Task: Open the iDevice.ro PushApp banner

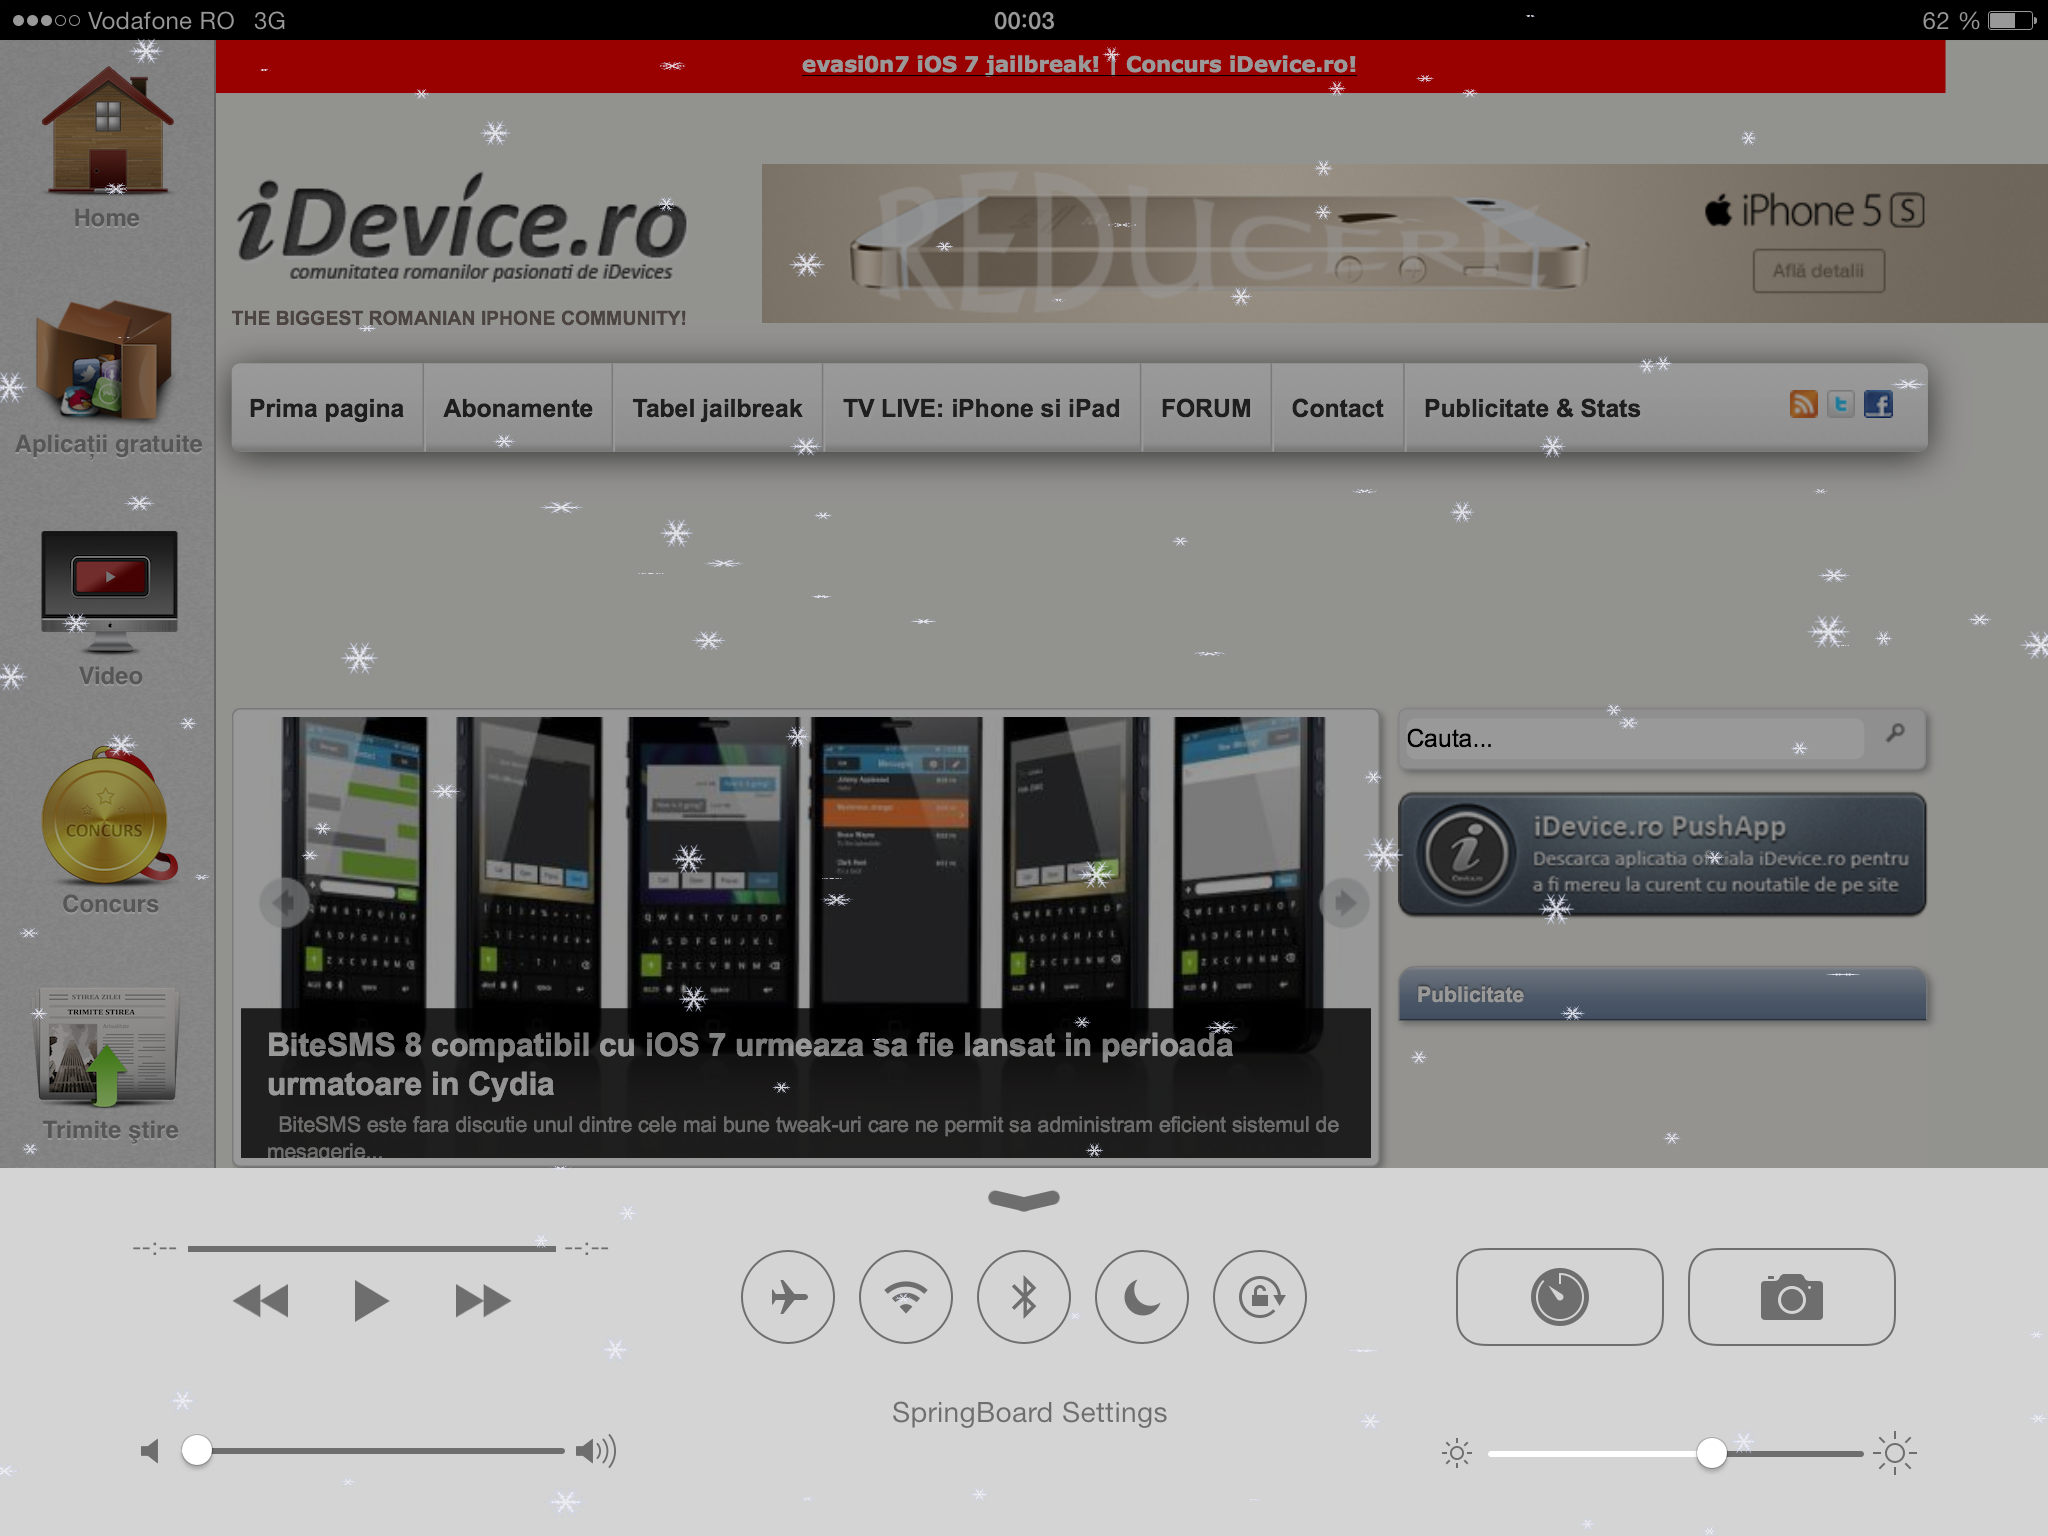Action: 1662,855
